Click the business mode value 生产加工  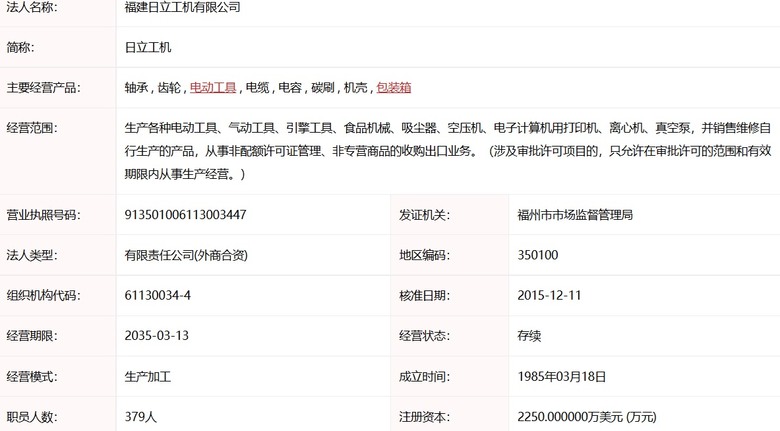click(148, 377)
